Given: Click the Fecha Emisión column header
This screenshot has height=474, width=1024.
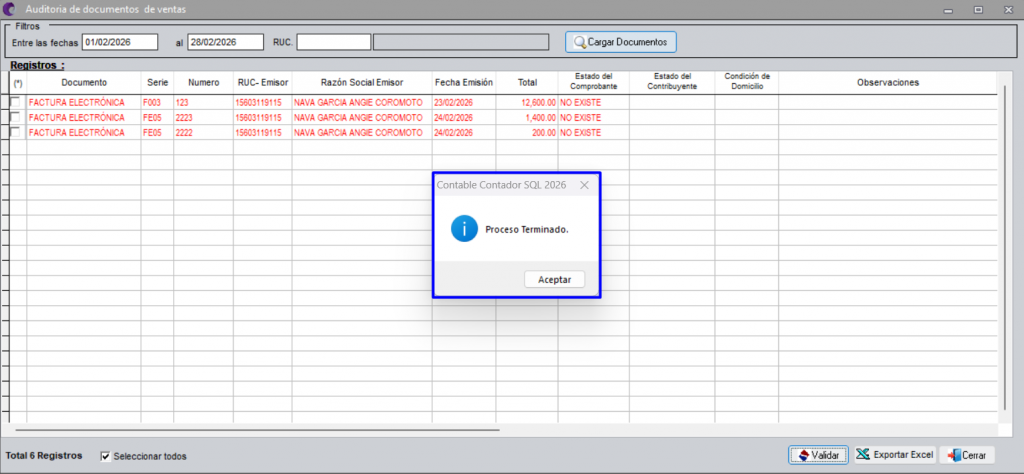Looking at the screenshot, I should tap(464, 82).
